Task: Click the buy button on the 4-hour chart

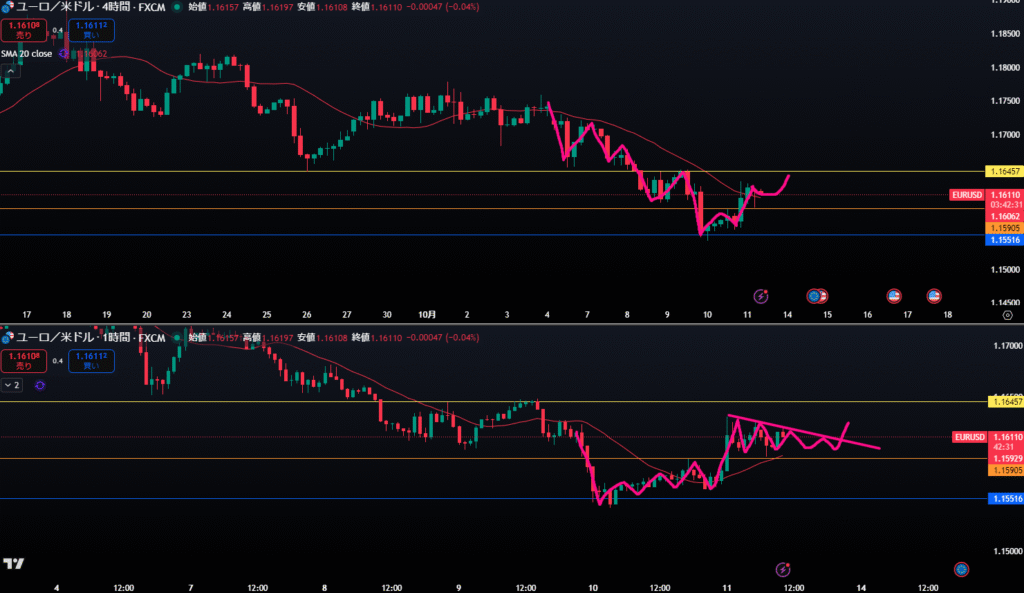Action: pos(91,31)
